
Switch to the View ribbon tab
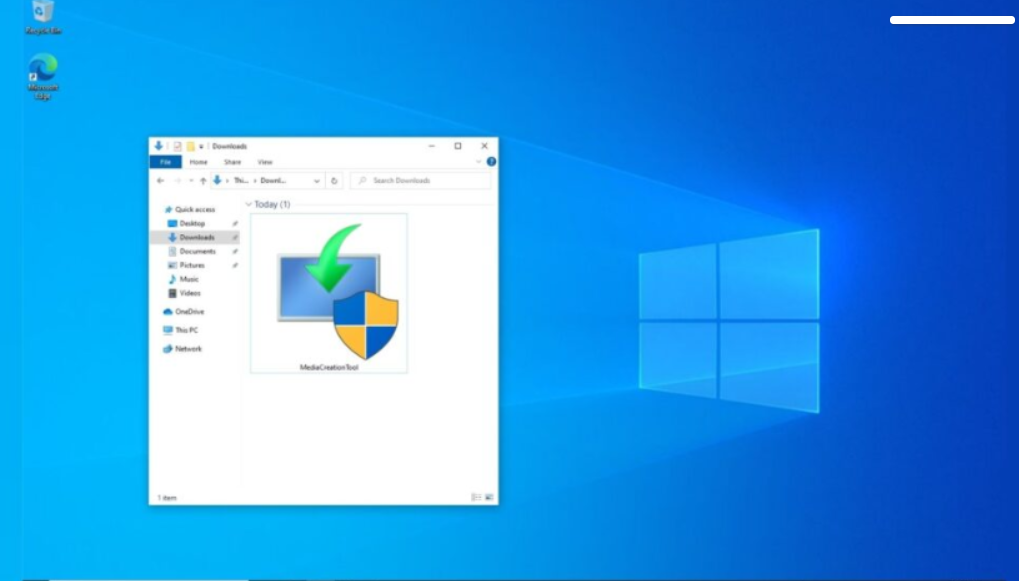(x=266, y=162)
